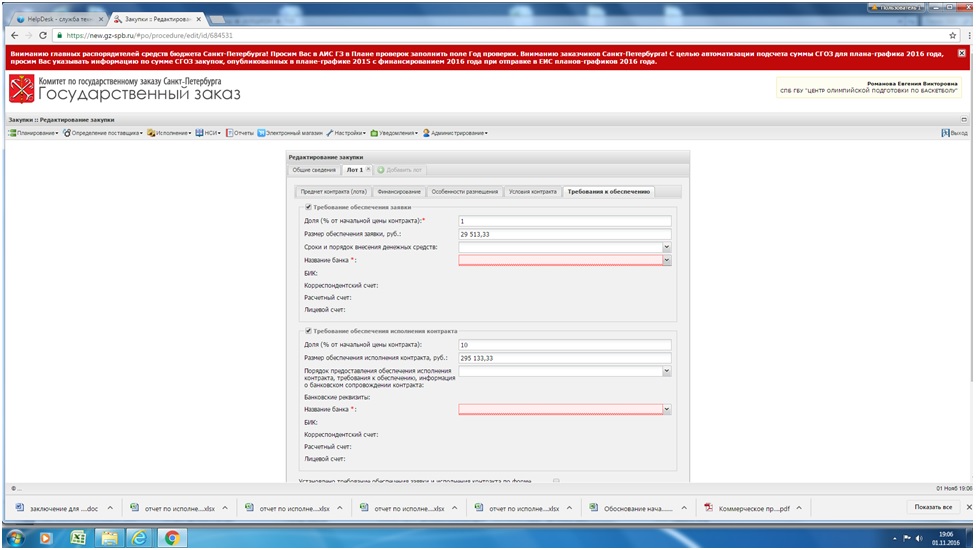
Task: Collapse the Закупки panel header icon
Action: coord(964,119)
